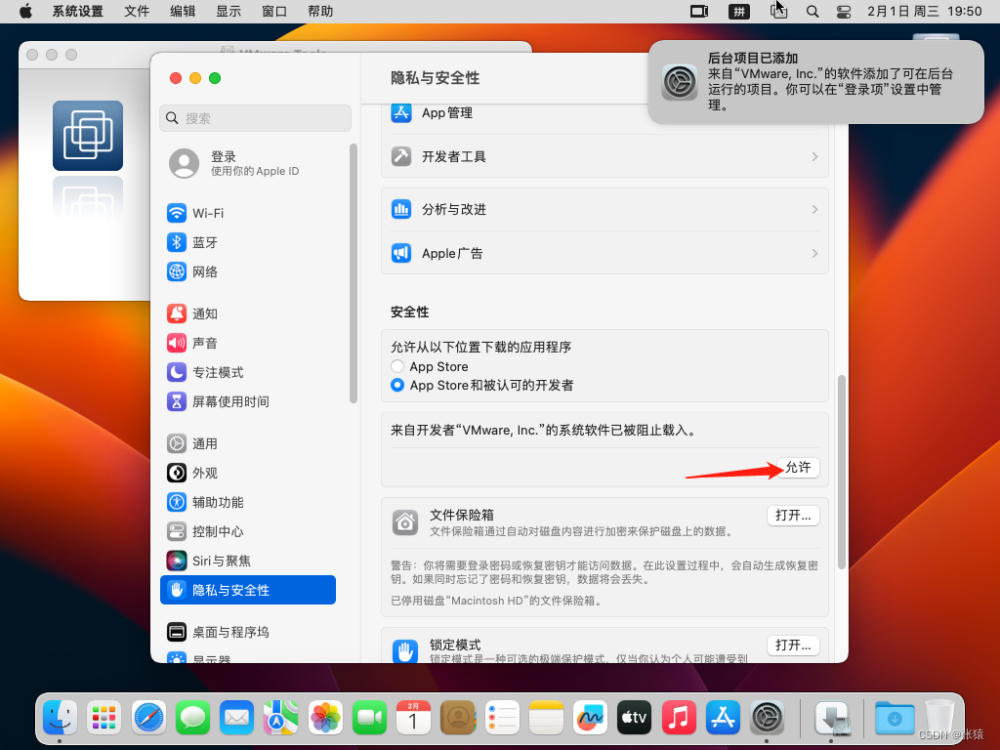Click the settings pane vertical scrollbar
This screenshot has width=1000, height=750.
point(842,472)
